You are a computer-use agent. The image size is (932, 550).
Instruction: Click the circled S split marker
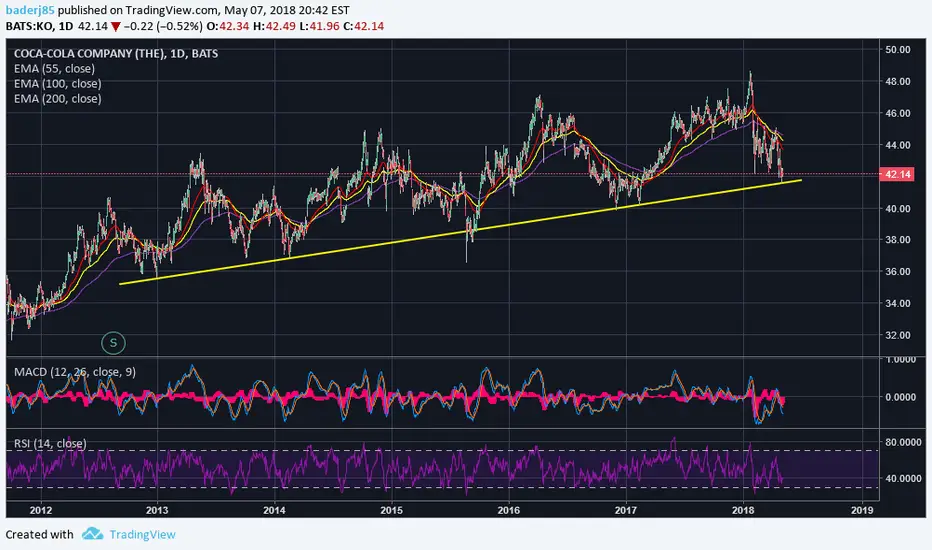click(x=113, y=342)
